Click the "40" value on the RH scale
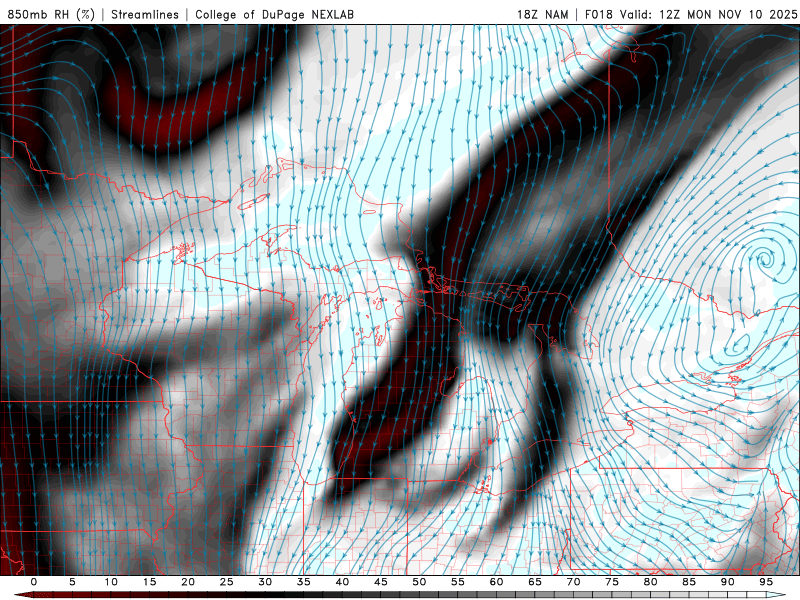The height and width of the screenshot is (600, 800). 342,582
